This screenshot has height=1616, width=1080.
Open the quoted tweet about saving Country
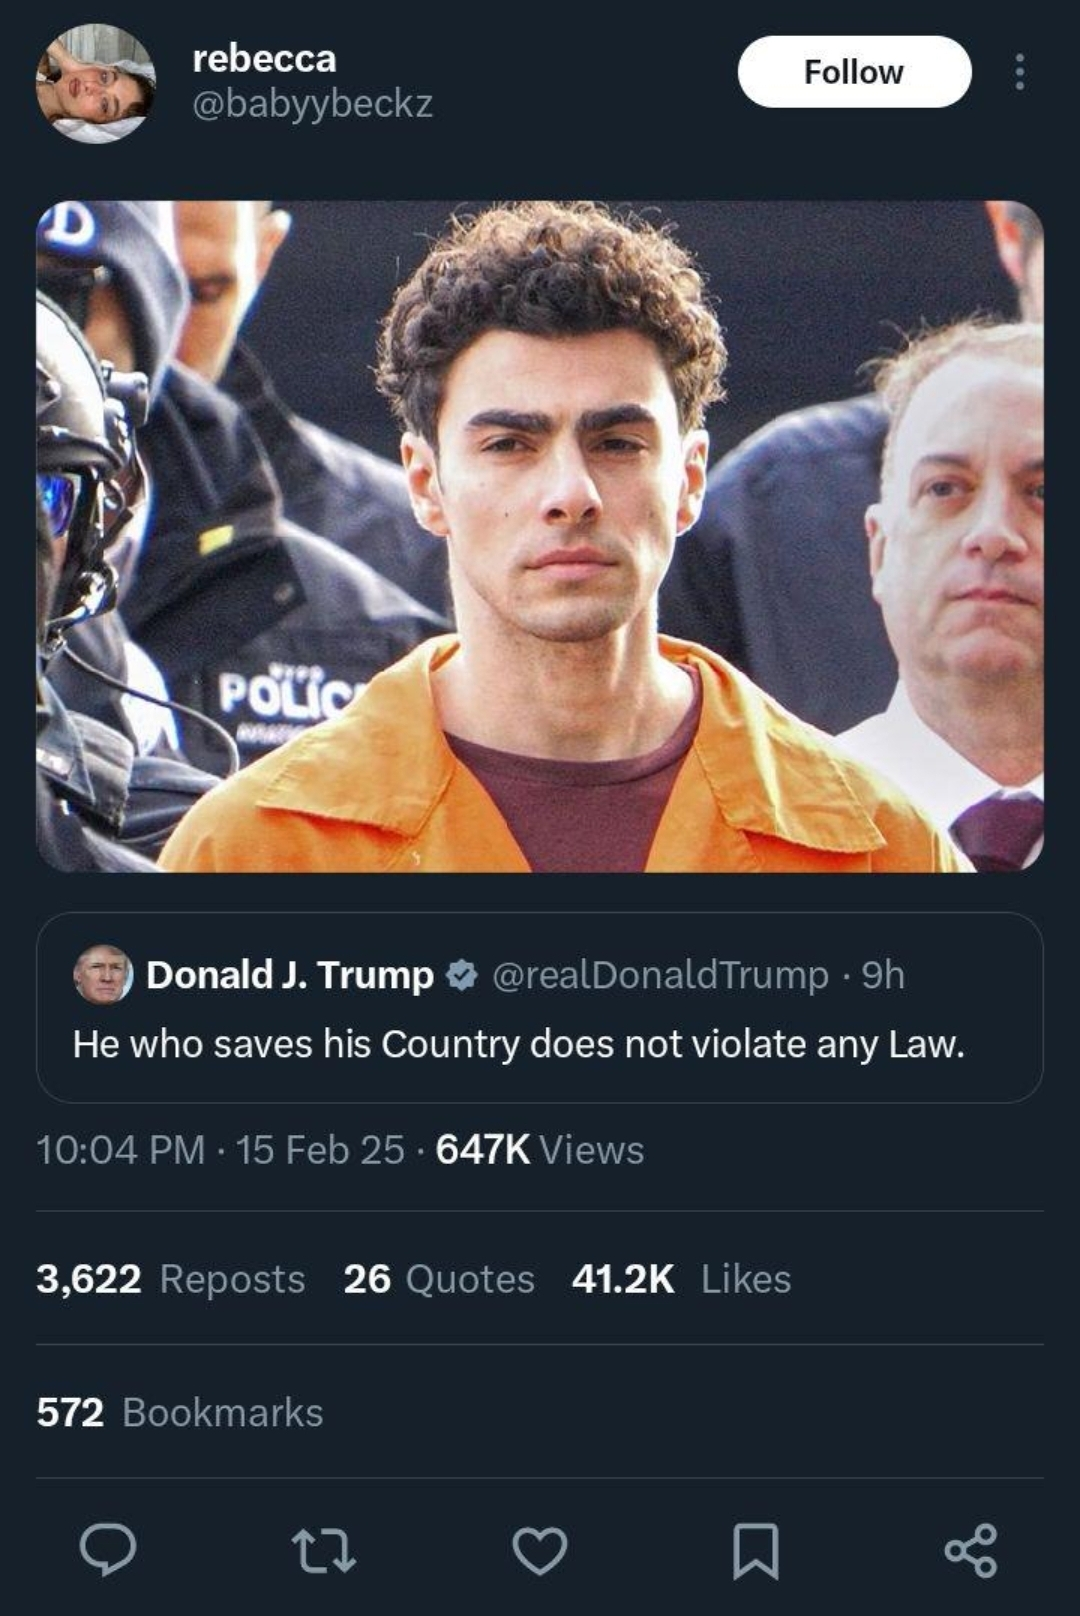pos(540,1008)
